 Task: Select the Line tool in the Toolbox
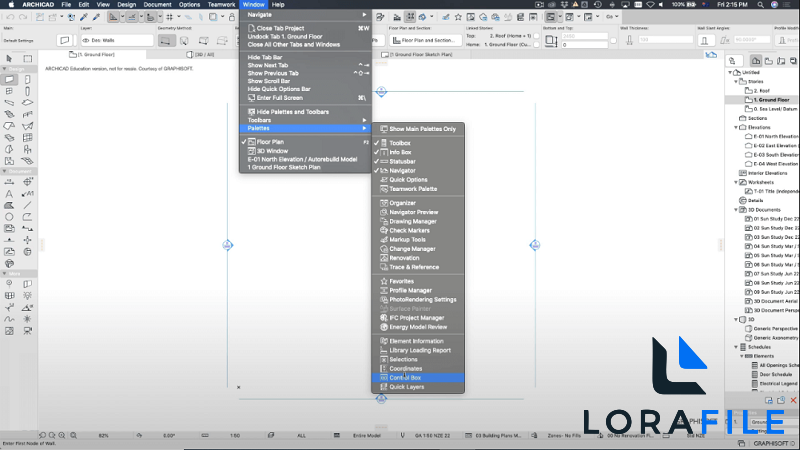point(28,205)
